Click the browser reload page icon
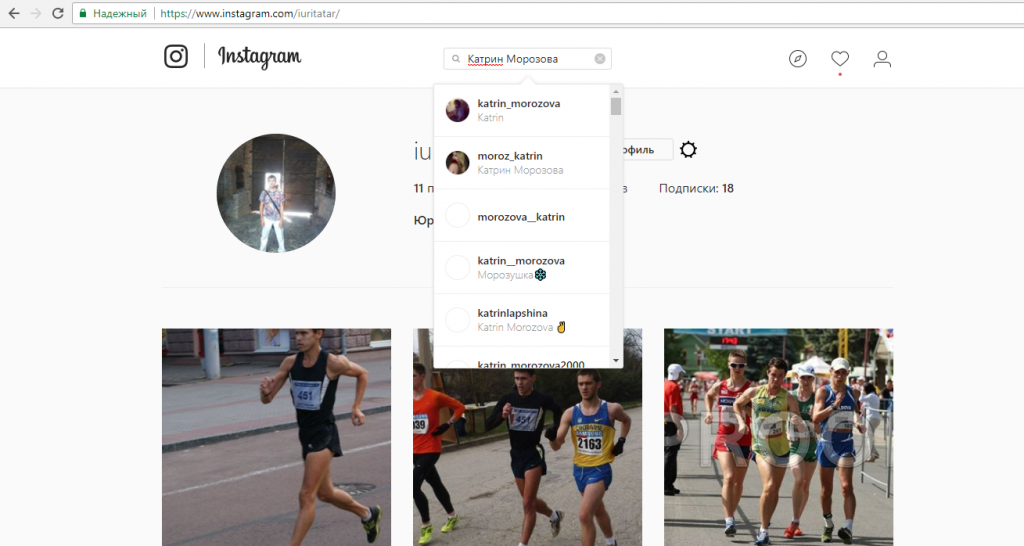 coord(58,14)
